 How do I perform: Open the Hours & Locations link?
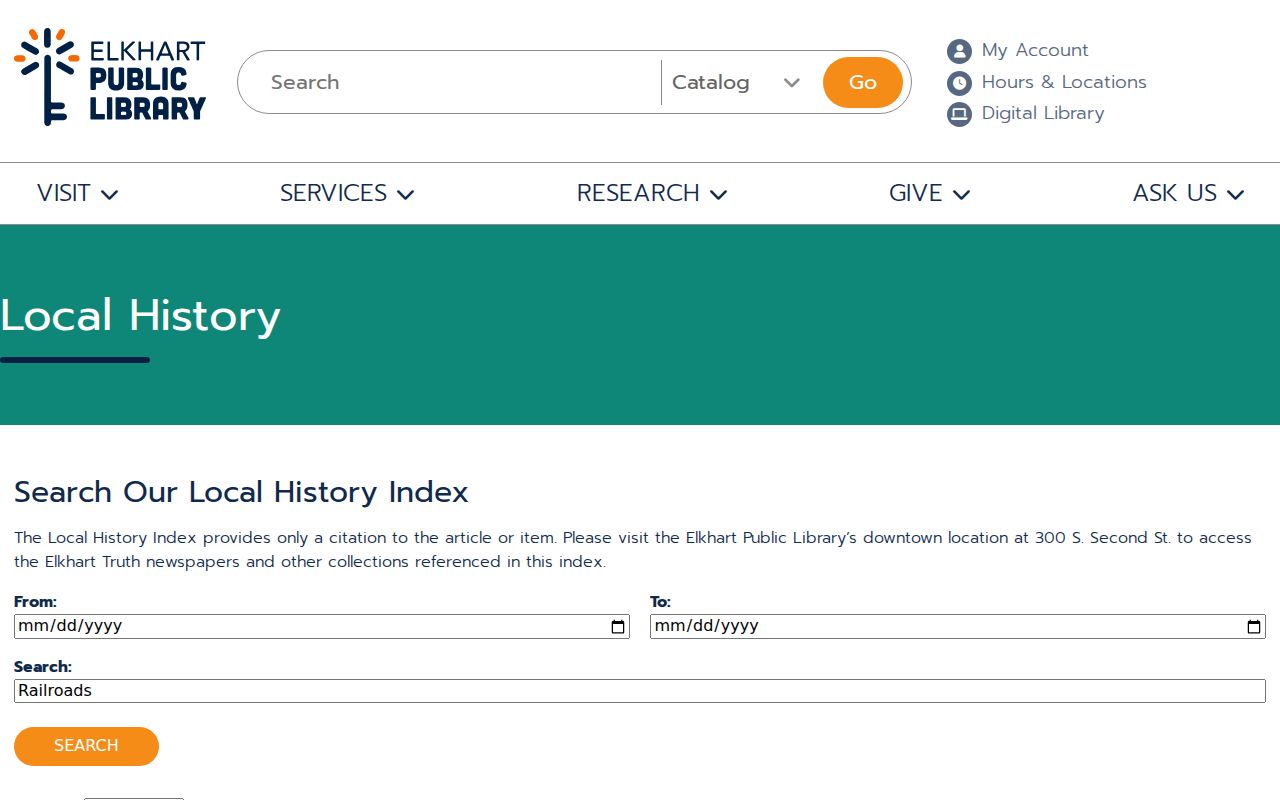click(1064, 82)
